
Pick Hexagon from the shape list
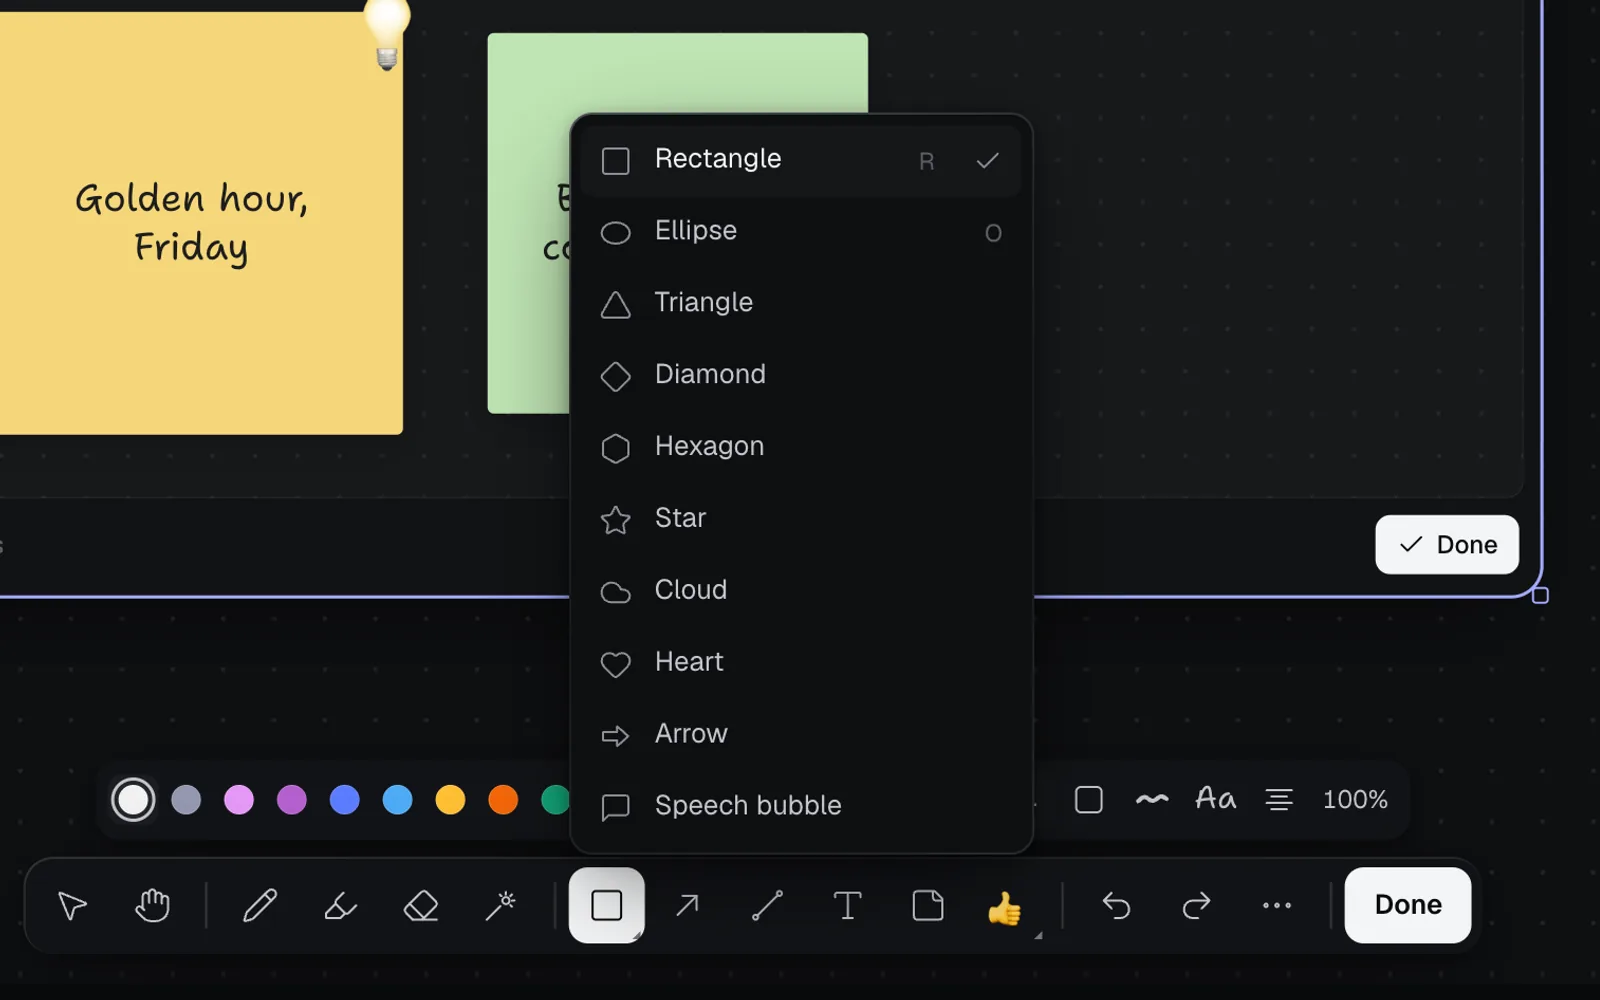pos(801,448)
